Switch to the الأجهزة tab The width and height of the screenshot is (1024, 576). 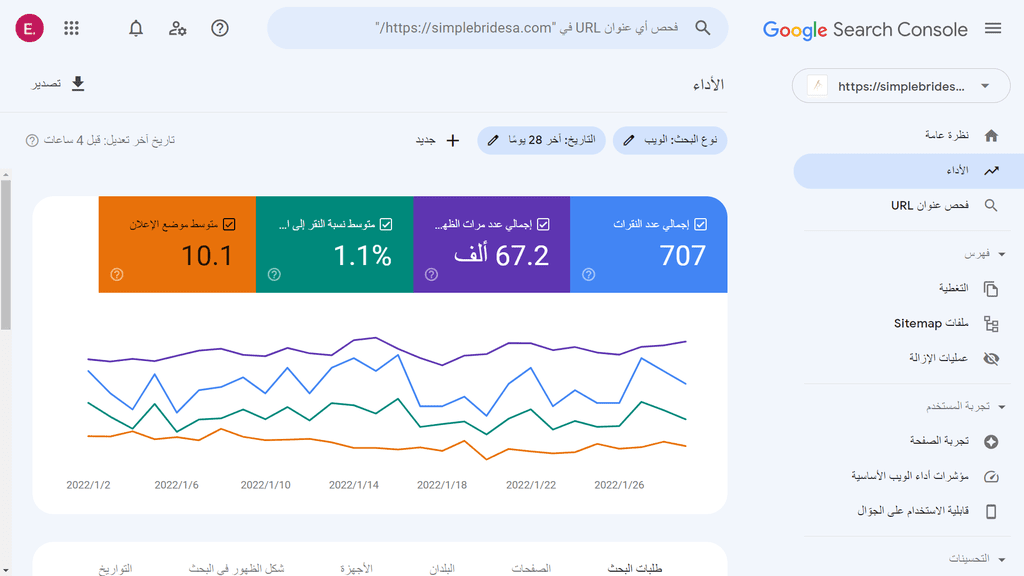(356, 568)
